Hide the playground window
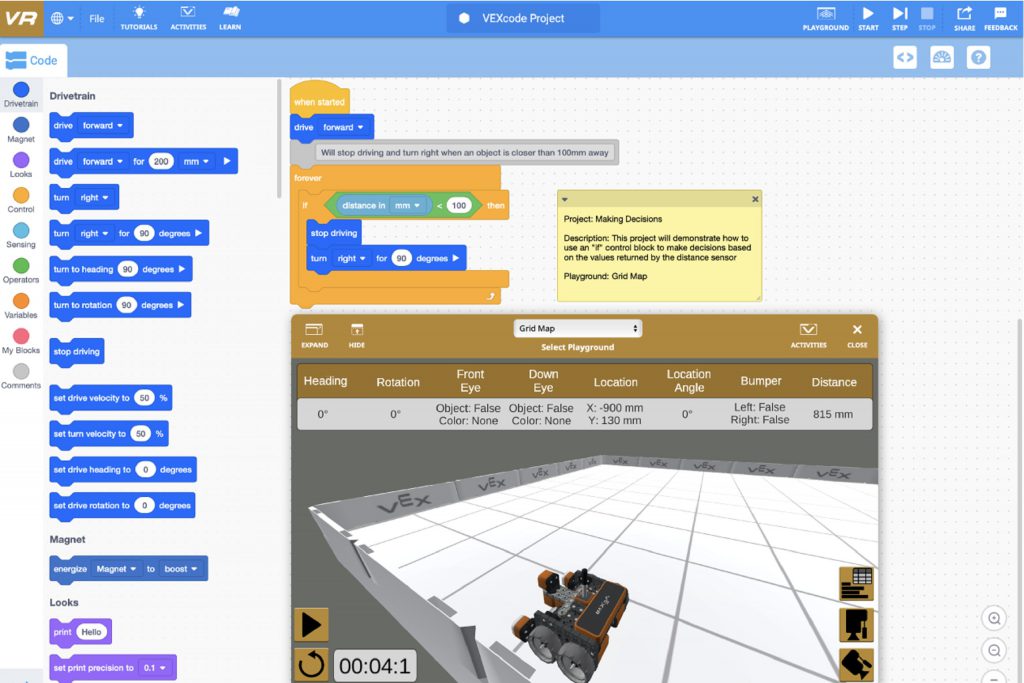 [357, 335]
